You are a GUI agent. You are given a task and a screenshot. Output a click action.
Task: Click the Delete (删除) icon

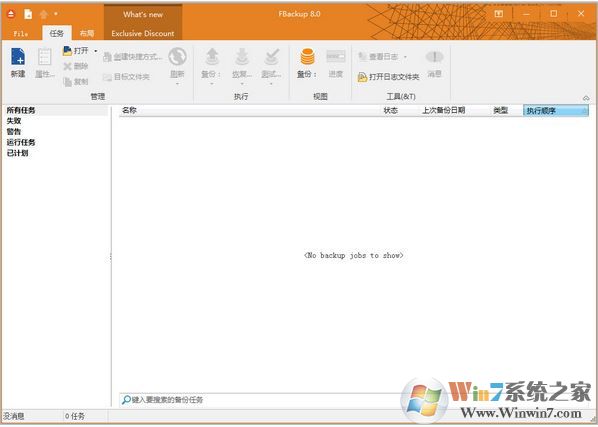68,66
